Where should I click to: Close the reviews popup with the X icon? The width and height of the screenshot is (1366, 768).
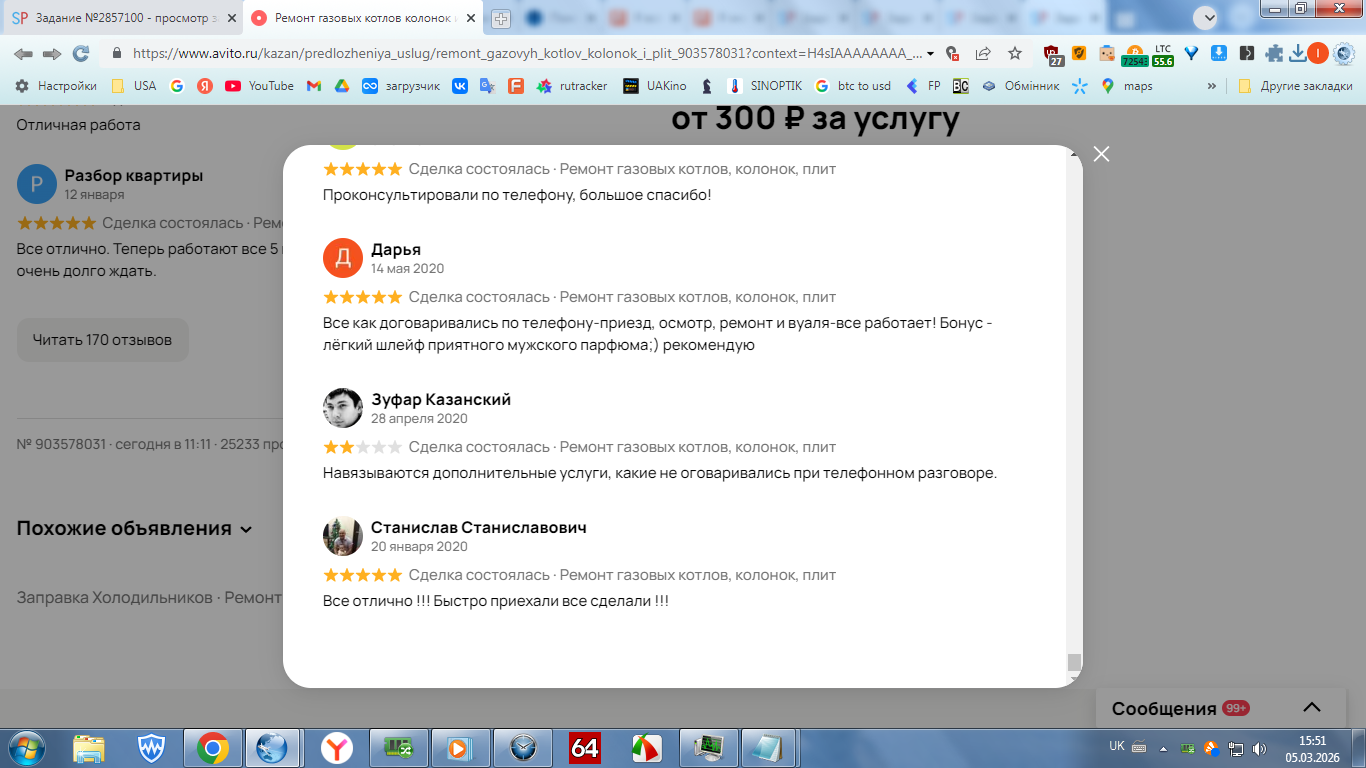point(1101,154)
